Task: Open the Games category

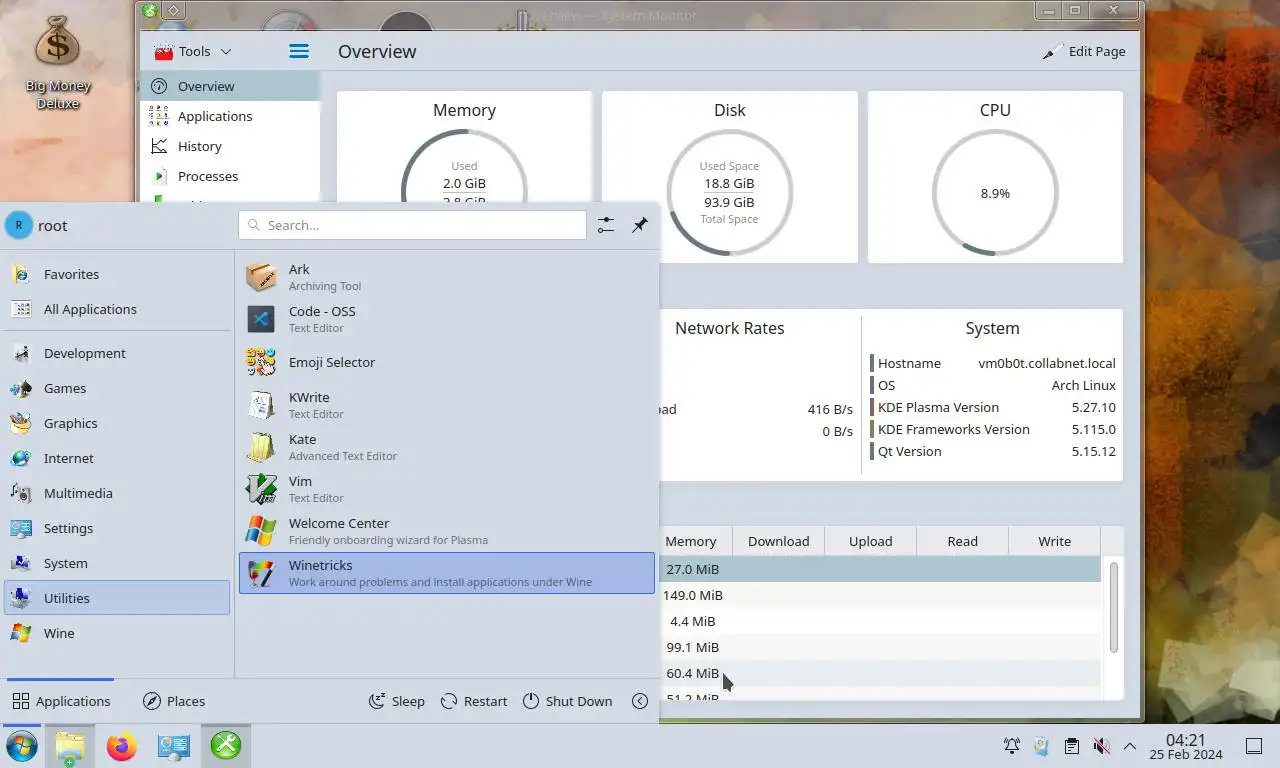Action: coord(117,388)
